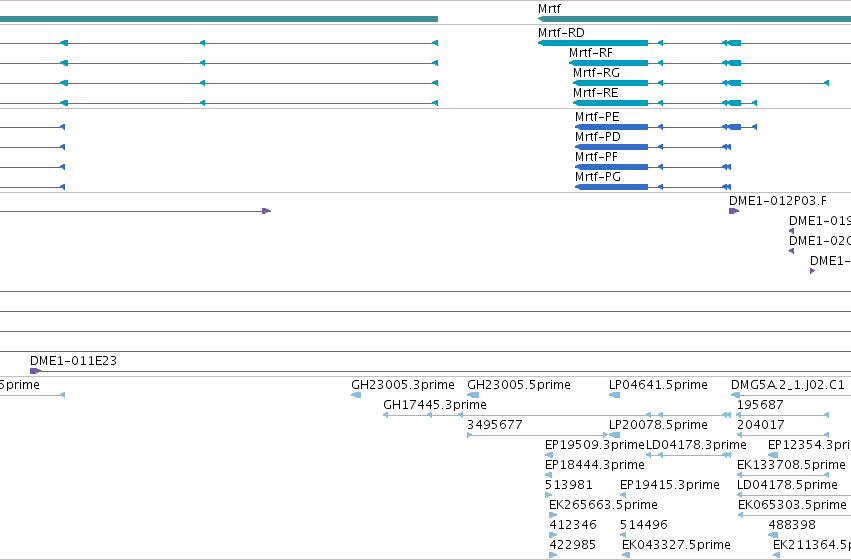Click the 422985 feature arrow glyph

[x=553, y=556]
